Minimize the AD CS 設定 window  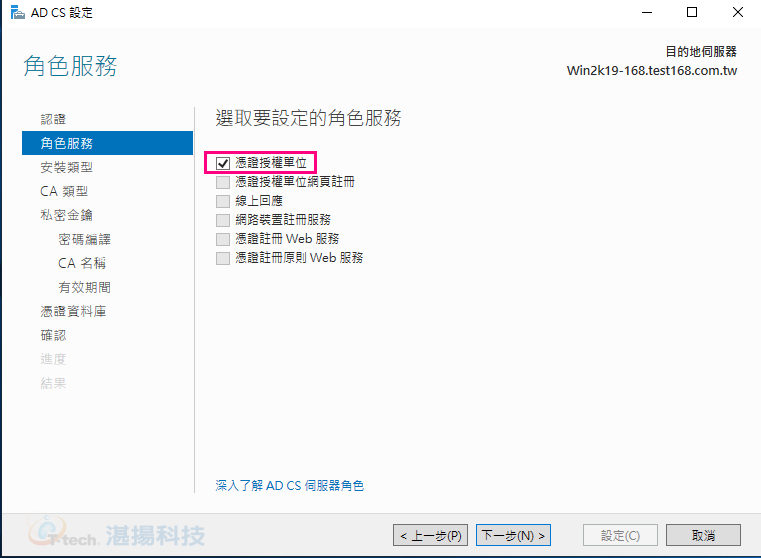pos(647,12)
